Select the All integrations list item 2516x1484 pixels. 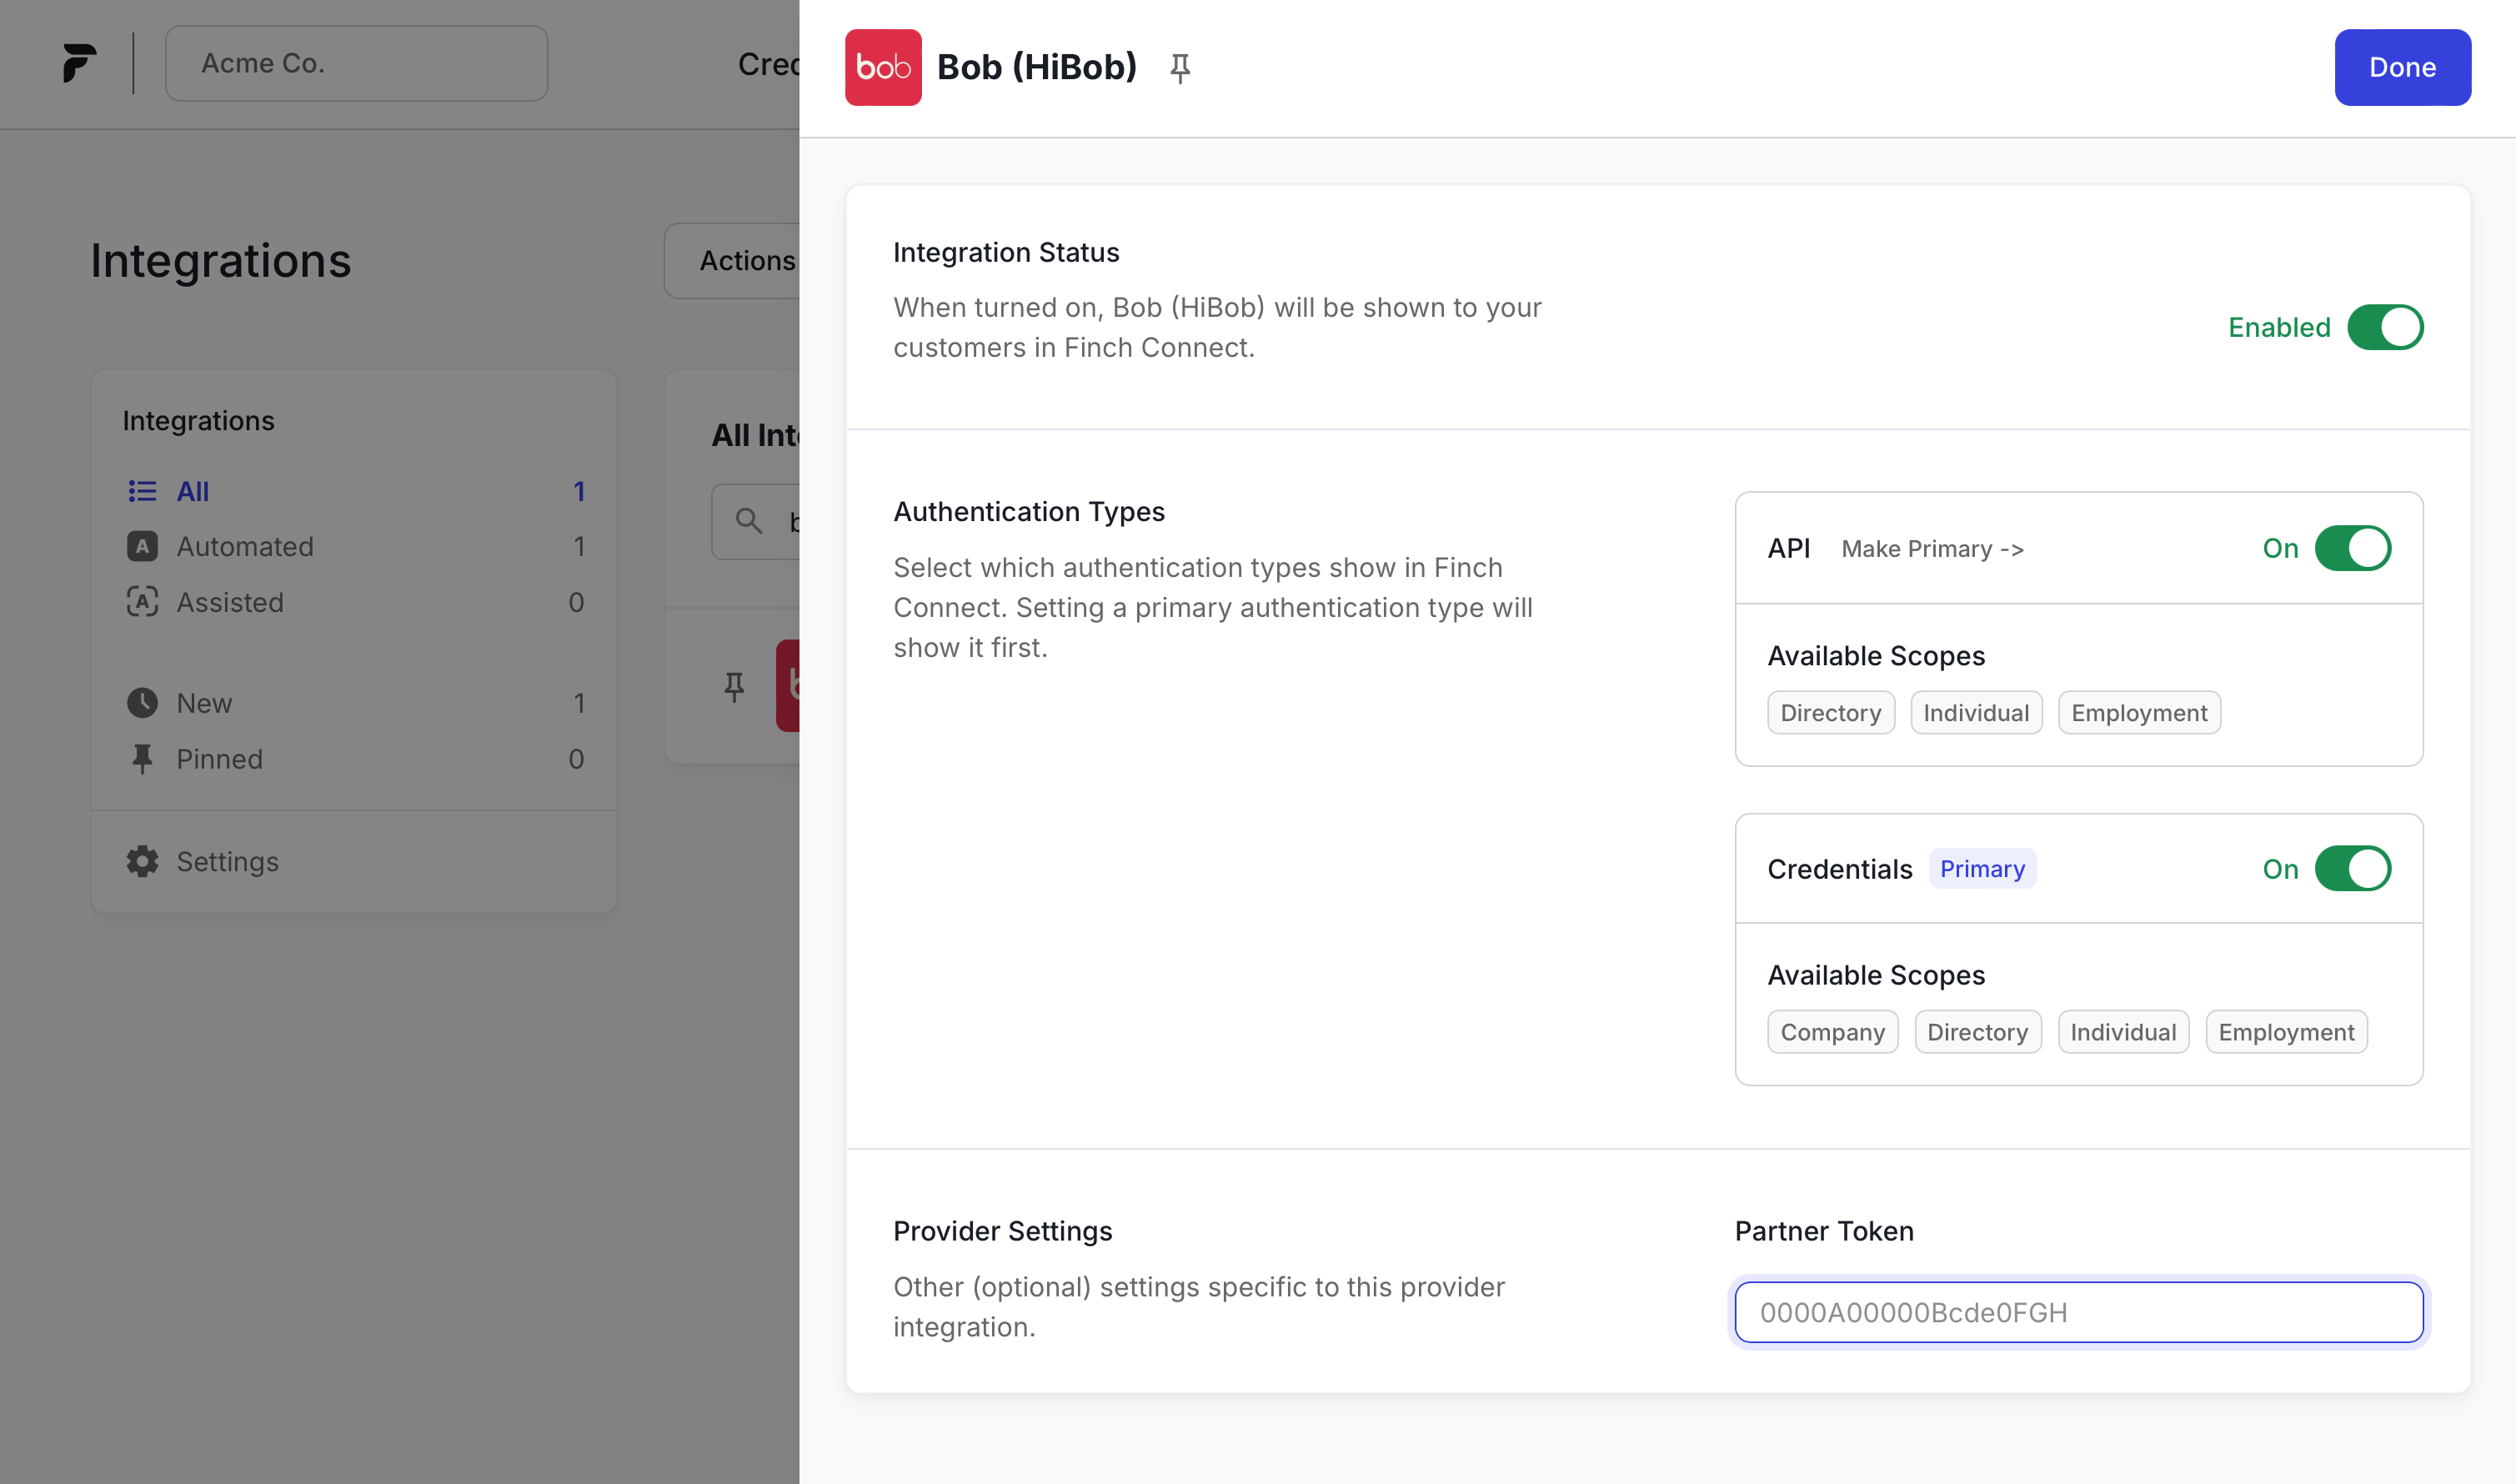[193, 491]
